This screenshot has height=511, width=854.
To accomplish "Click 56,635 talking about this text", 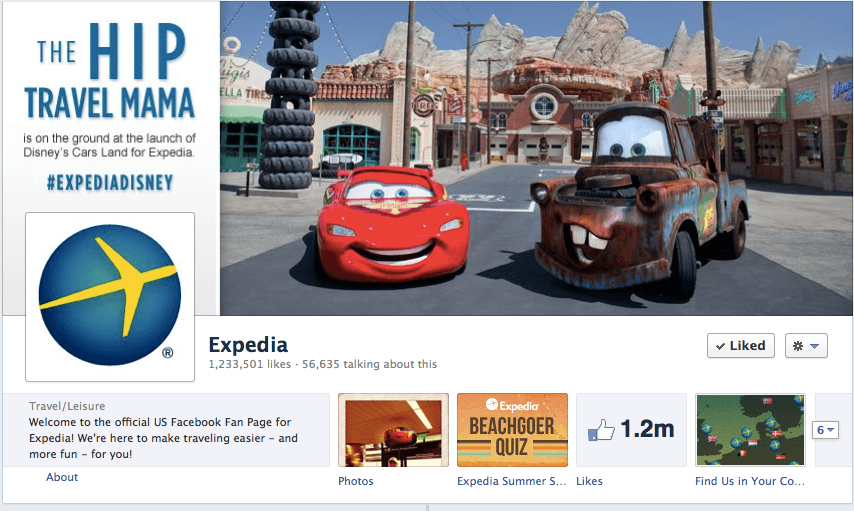I will pyautogui.click(x=369, y=364).
